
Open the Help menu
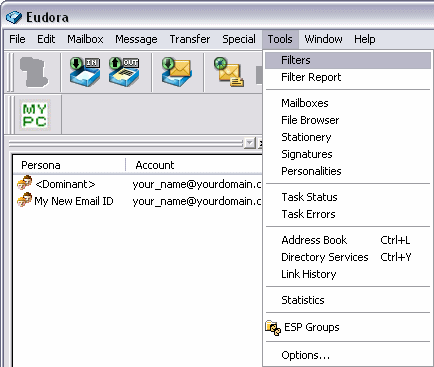tap(365, 39)
